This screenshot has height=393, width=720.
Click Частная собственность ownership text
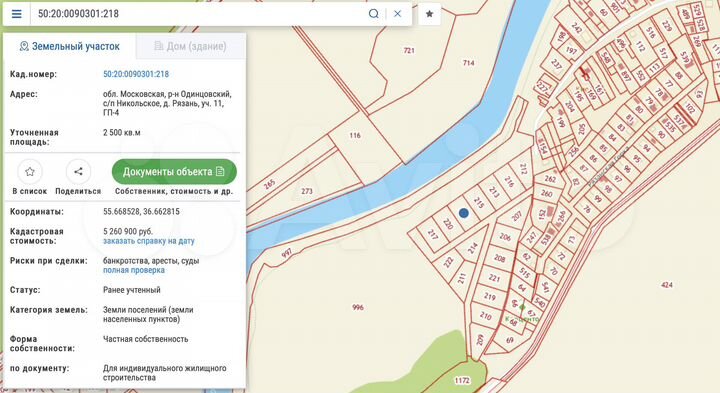click(x=146, y=339)
